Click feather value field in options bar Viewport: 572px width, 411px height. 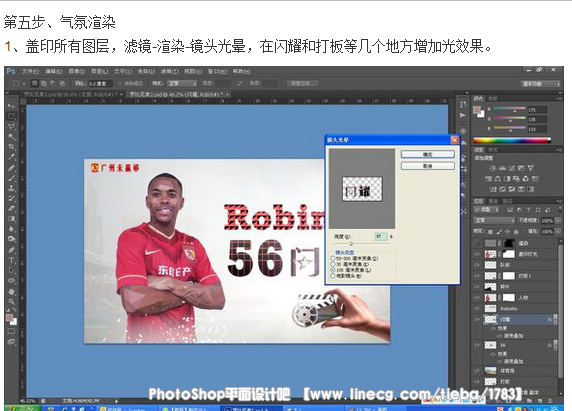click(x=100, y=84)
